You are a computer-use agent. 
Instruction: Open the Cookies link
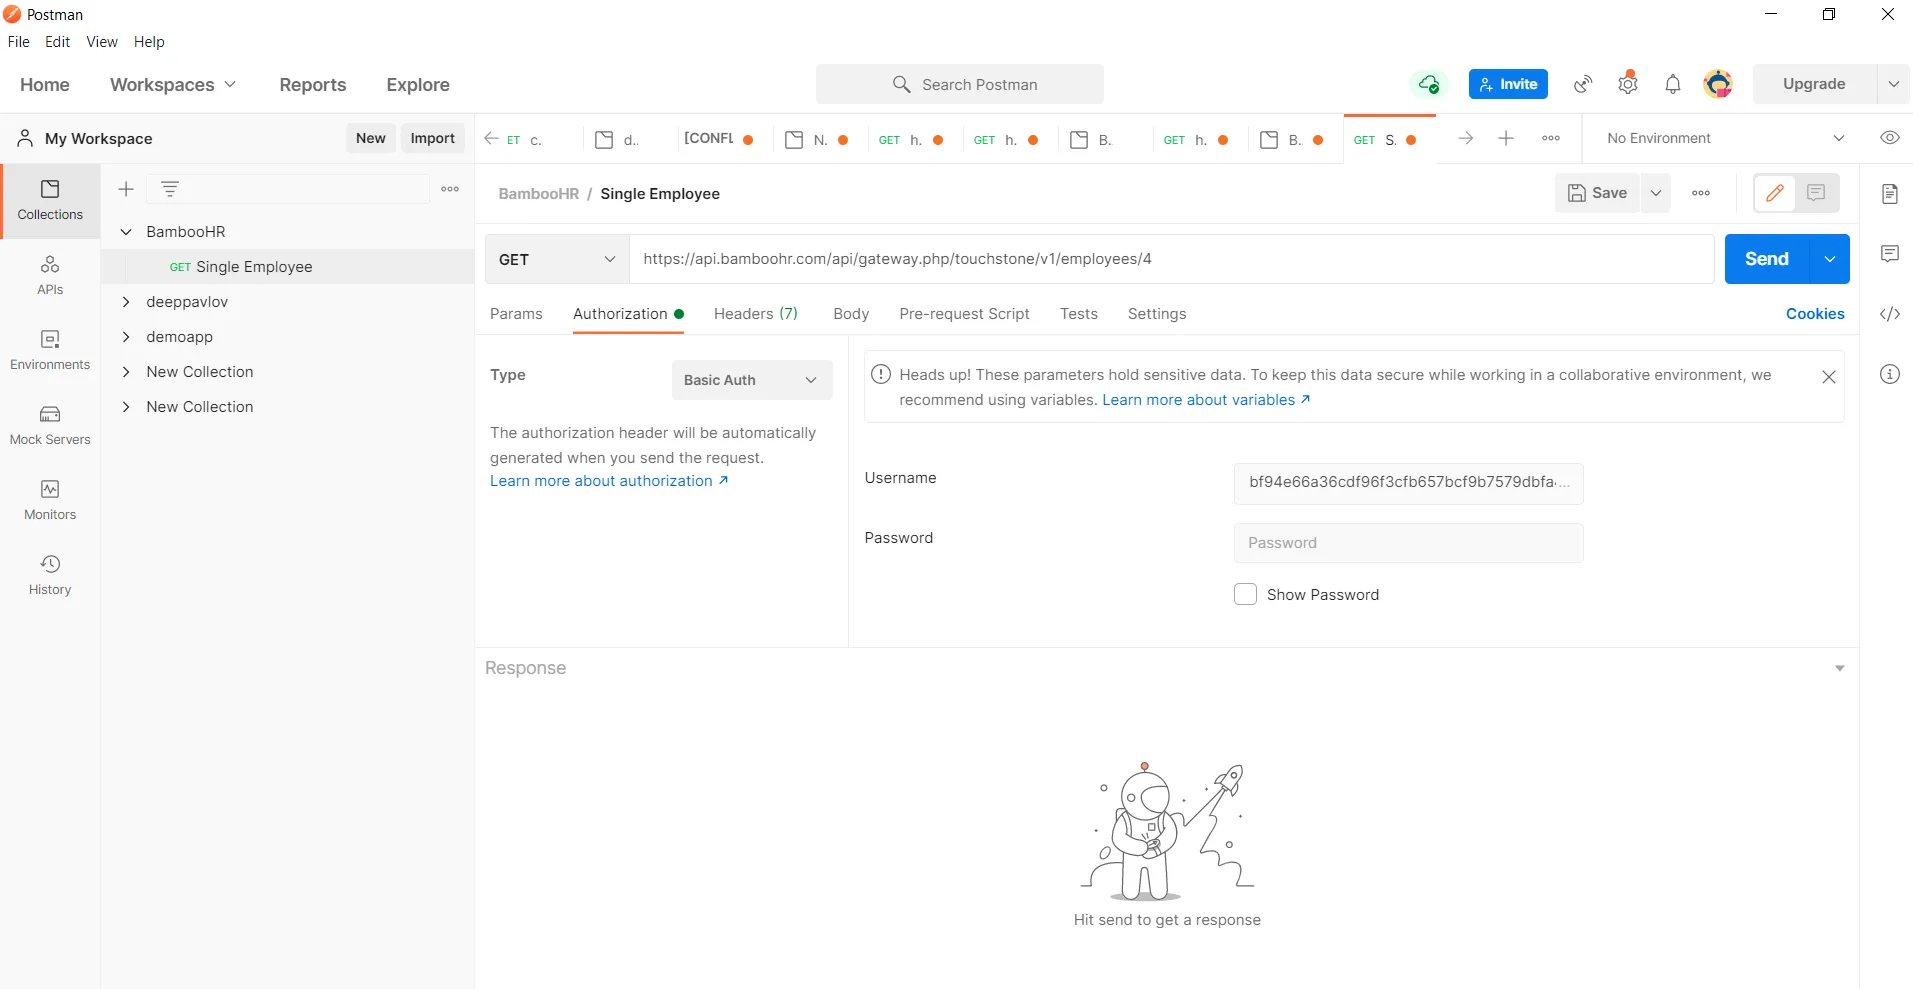[1815, 314]
